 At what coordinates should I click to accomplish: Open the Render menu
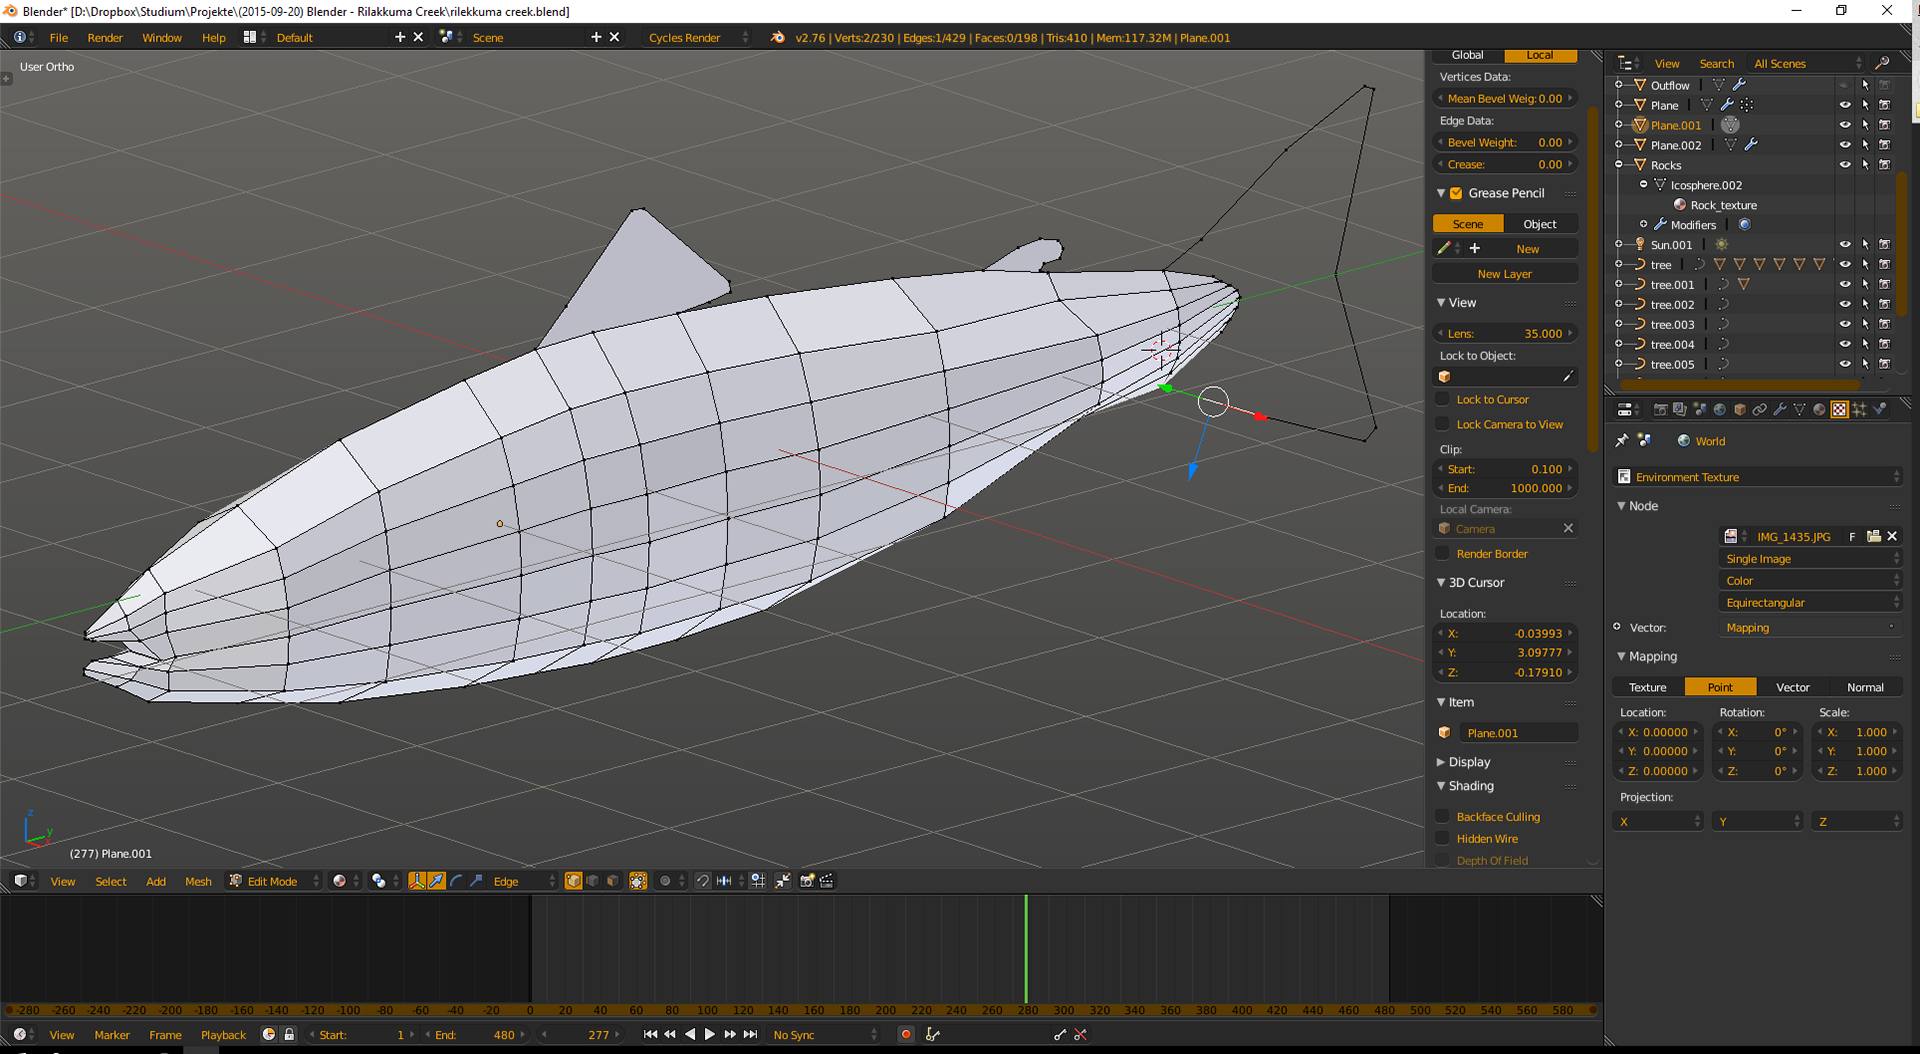point(105,37)
